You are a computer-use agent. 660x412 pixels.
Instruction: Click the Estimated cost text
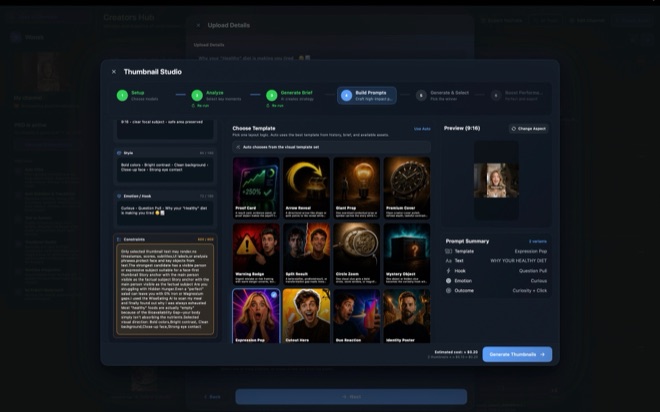point(456,352)
